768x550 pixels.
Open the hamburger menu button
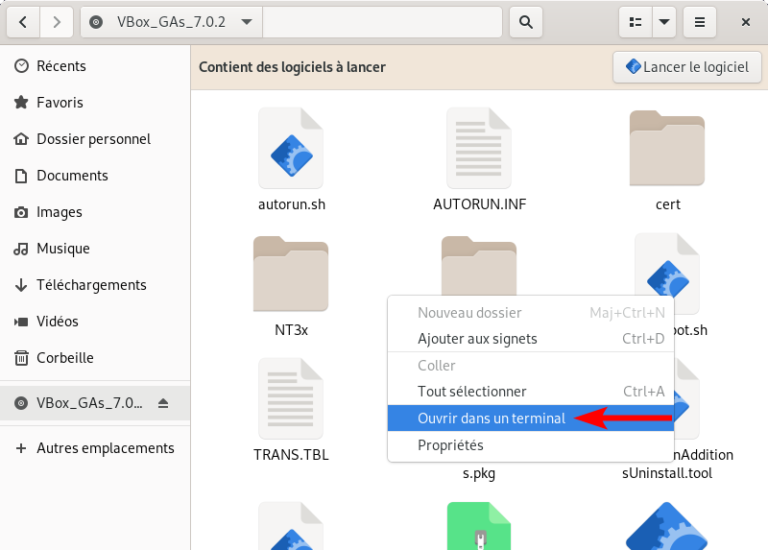point(699,22)
